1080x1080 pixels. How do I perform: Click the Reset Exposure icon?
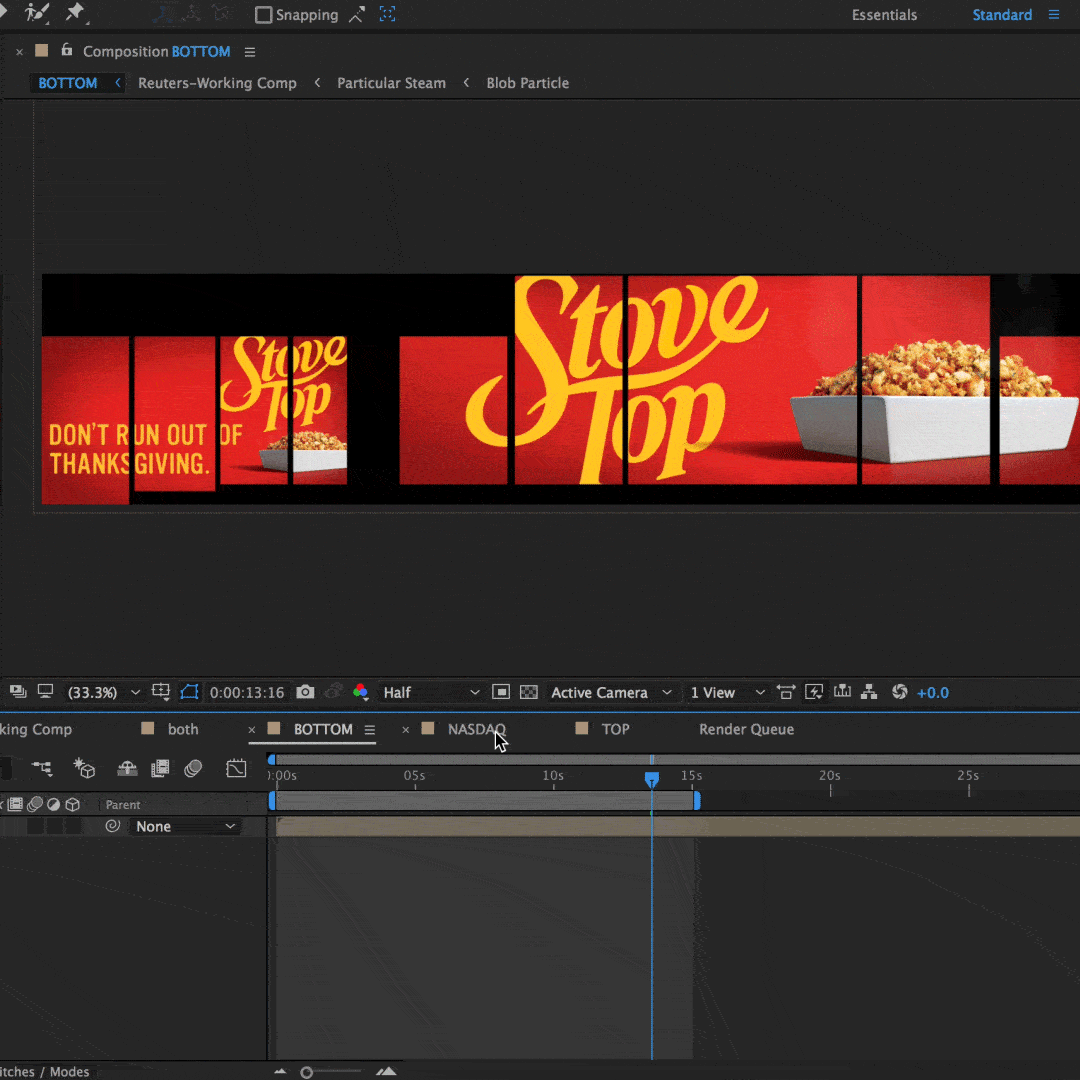point(900,692)
